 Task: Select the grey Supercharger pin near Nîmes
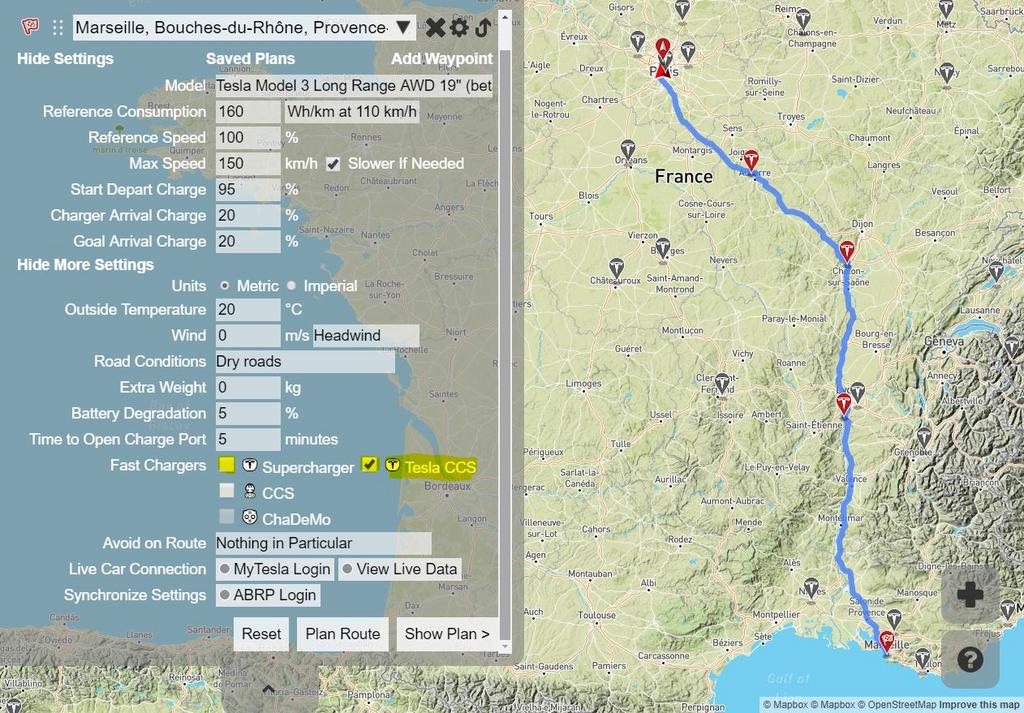[x=810, y=589]
